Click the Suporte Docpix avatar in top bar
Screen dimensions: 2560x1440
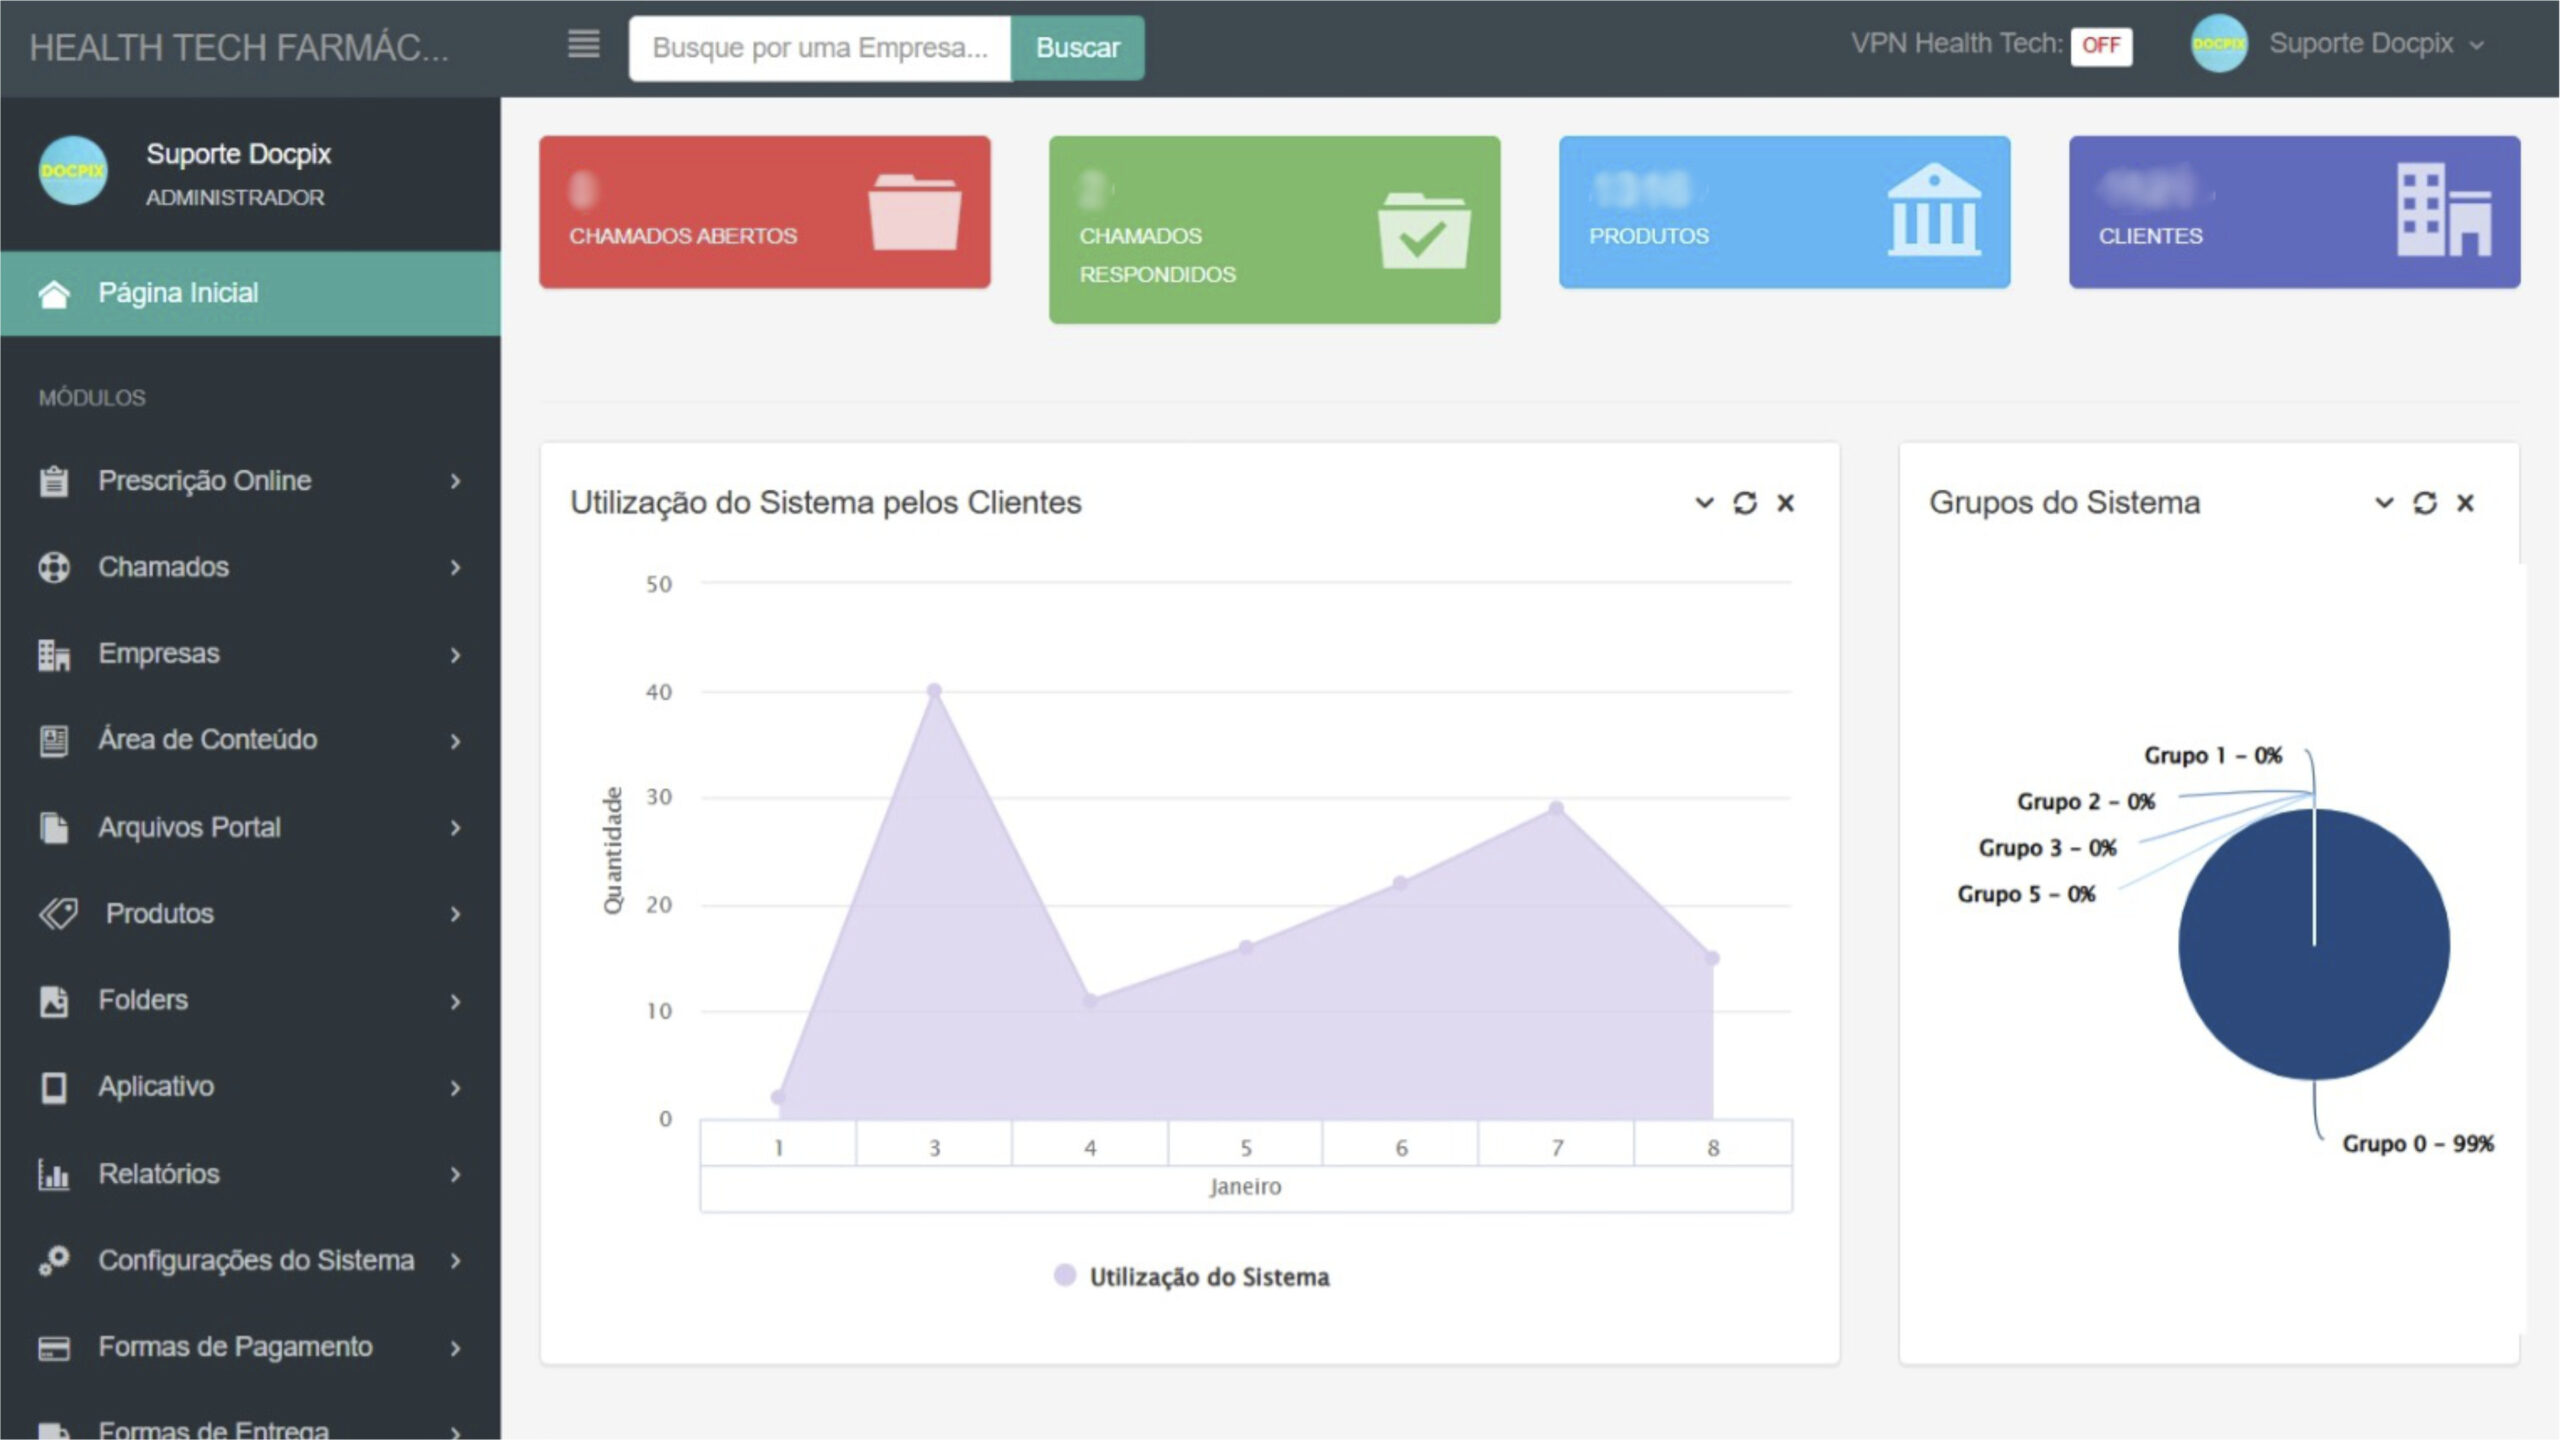coord(2218,44)
